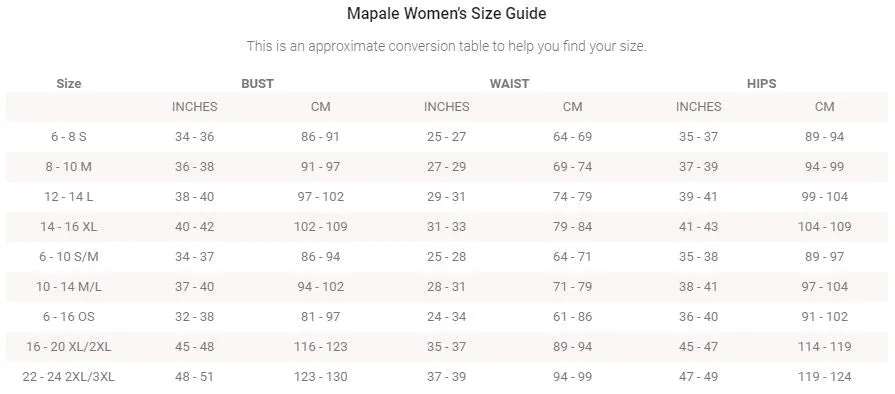Click waist inches value 24 - 34
895x394 pixels.
(x=446, y=317)
